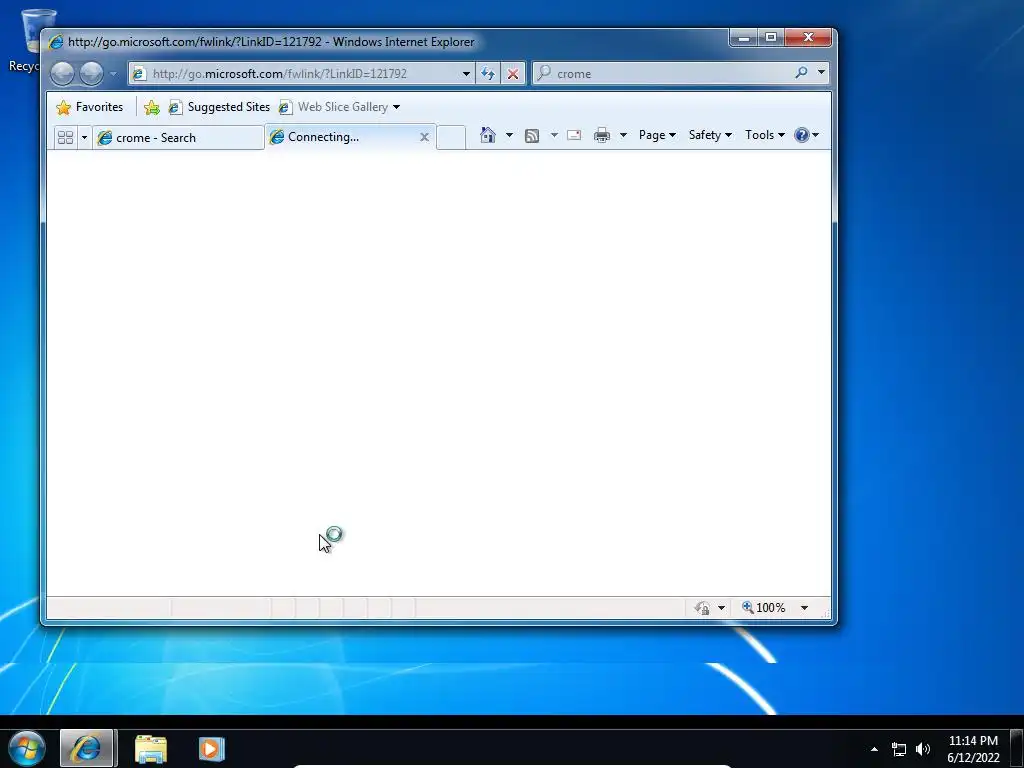Expand the Feeds dropdown arrow

click(554, 135)
